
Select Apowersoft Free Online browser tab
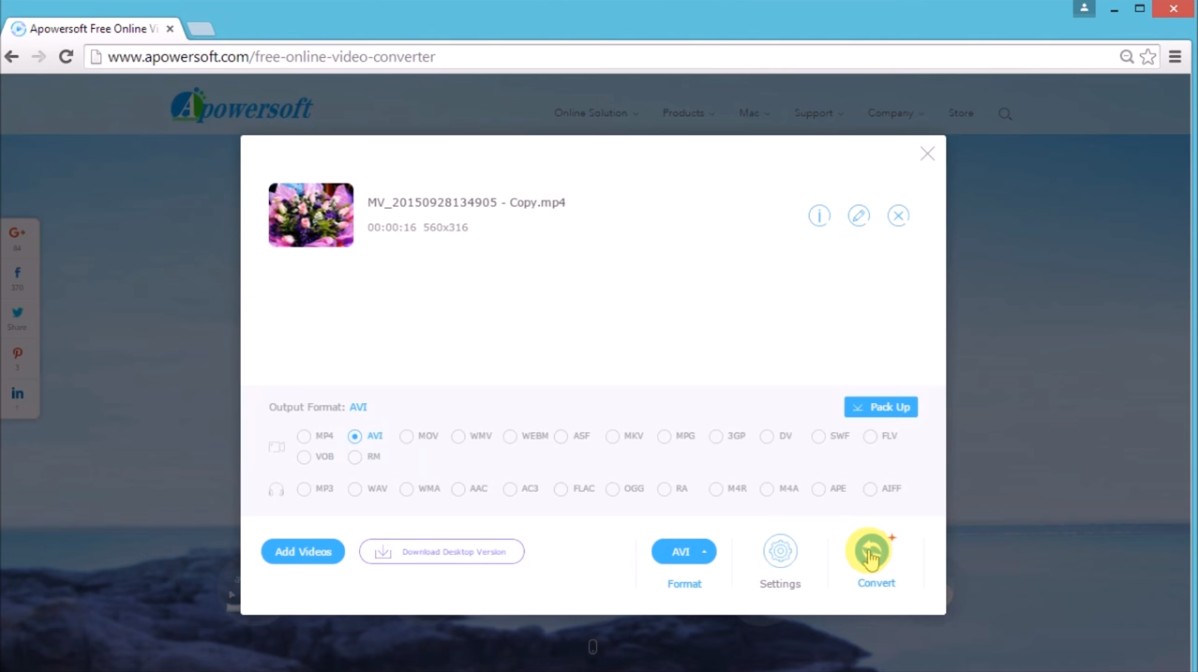tap(92, 29)
